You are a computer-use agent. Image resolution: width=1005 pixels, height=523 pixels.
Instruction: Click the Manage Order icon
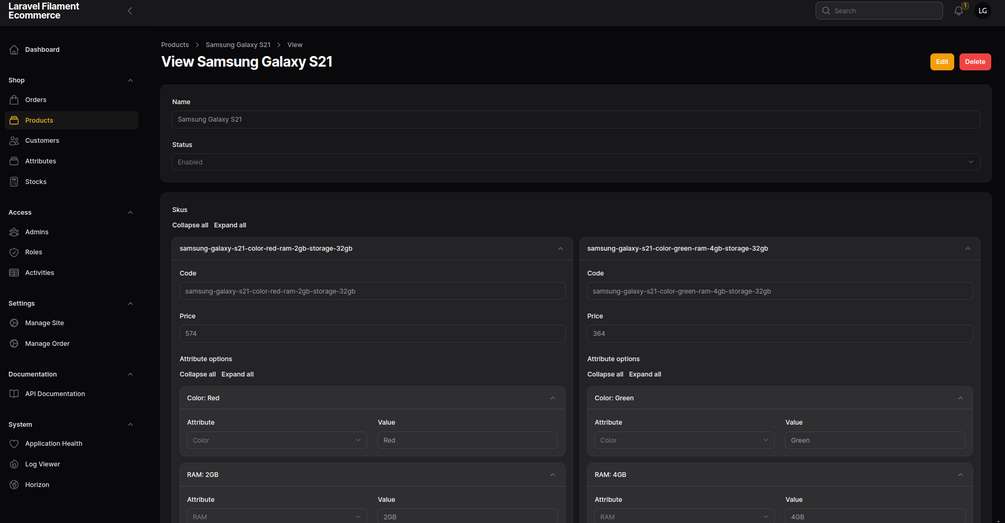[14, 344]
